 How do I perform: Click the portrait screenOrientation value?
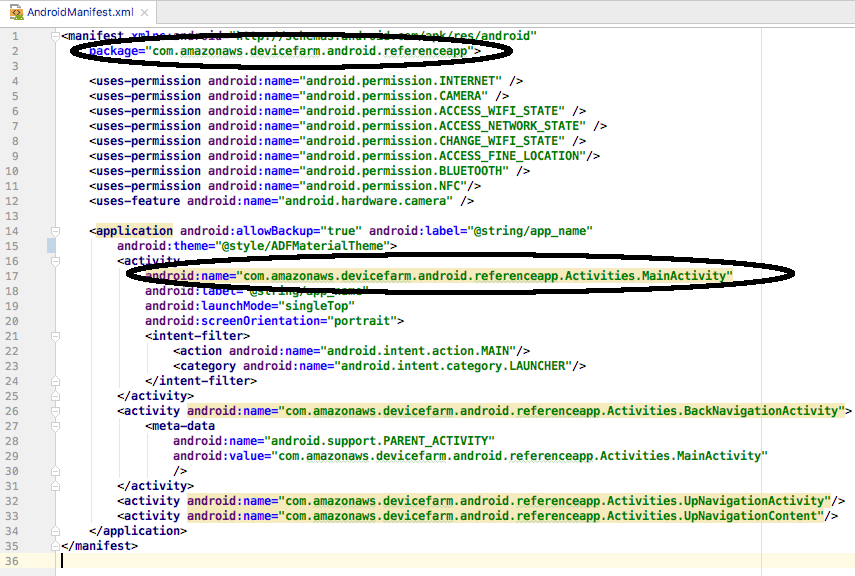tap(362, 321)
